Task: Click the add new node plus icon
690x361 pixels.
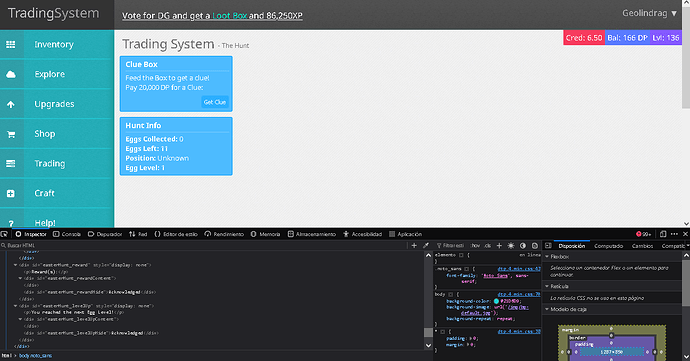Action: coord(414,246)
